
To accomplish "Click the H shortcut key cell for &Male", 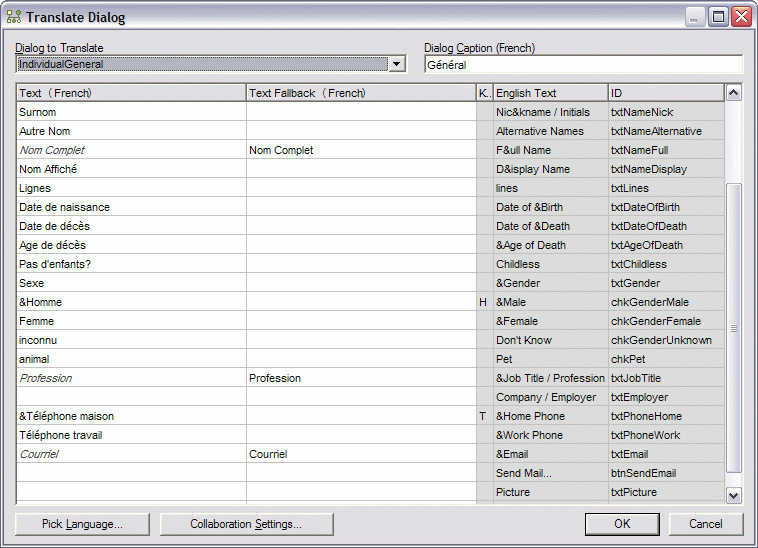I will point(485,302).
